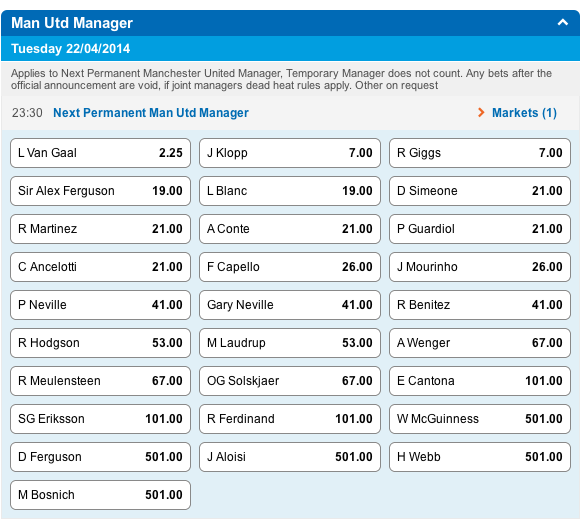
Task: Click the market rules text starting 'Applies to Next'
Action: 281,79
